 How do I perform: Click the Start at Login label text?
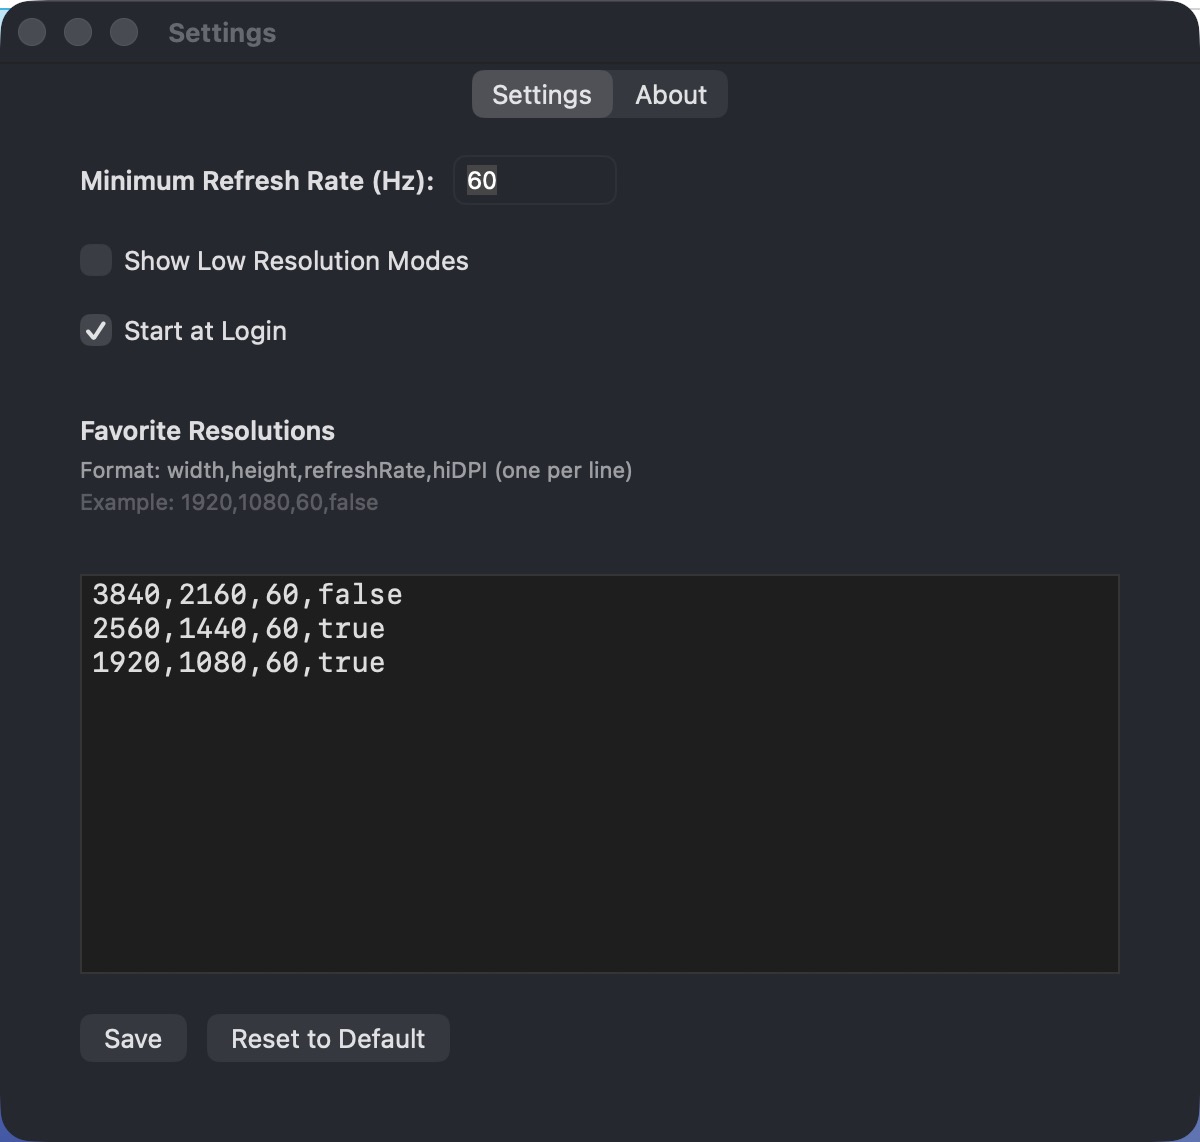(205, 331)
